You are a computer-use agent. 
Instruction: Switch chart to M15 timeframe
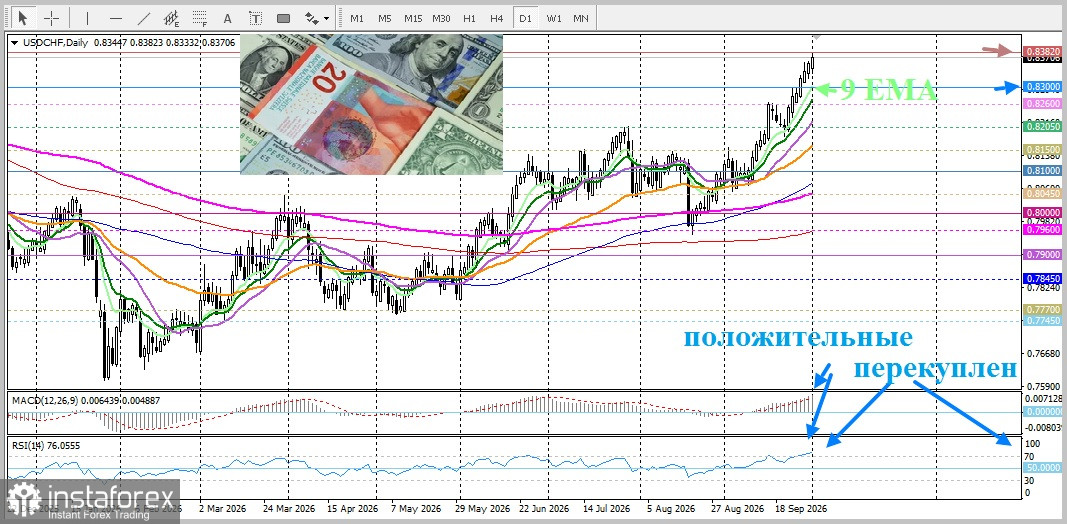(x=413, y=18)
